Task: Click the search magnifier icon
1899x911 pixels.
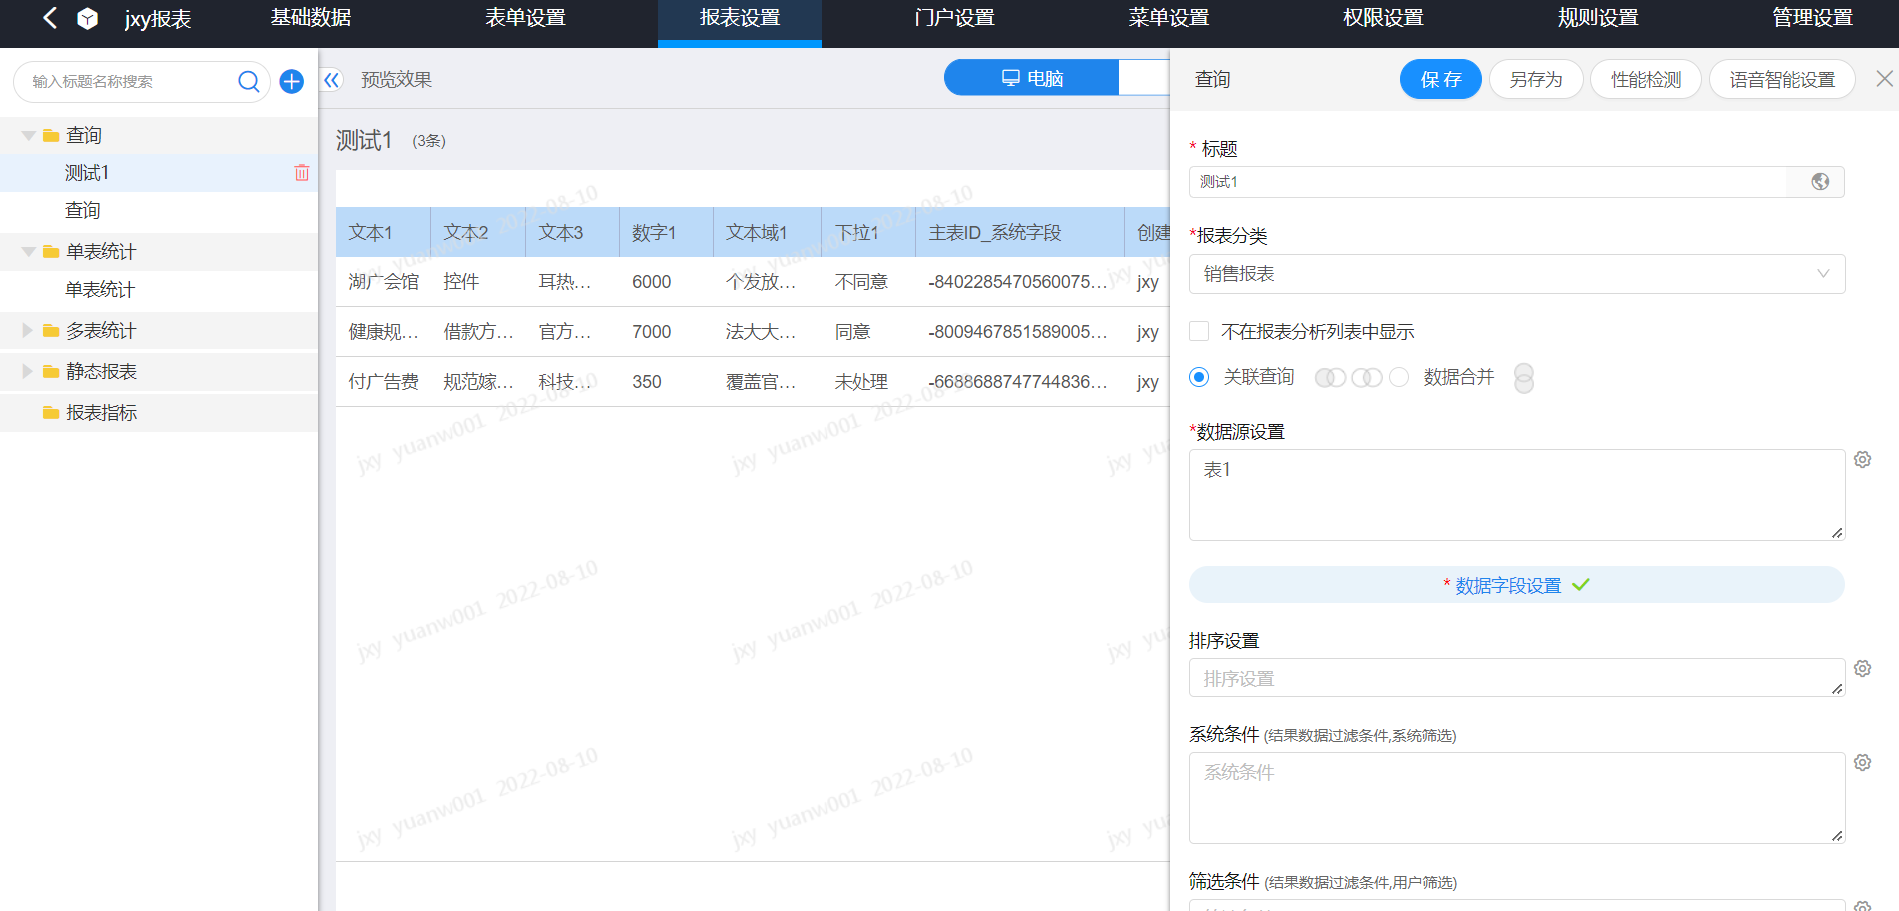Action: pyautogui.click(x=248, y=82)
